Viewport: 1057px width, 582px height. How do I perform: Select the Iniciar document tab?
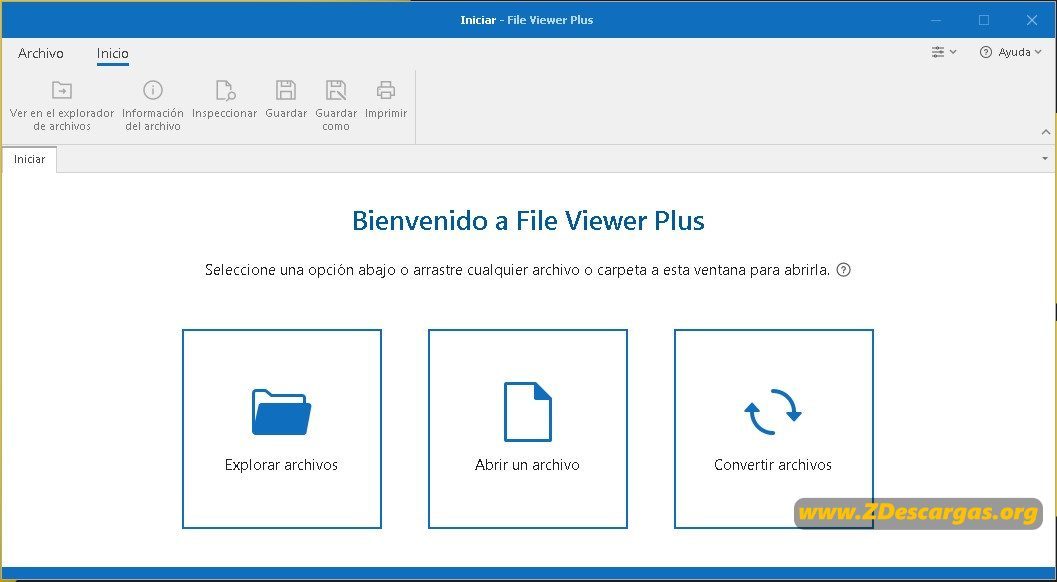coord(30,159)
